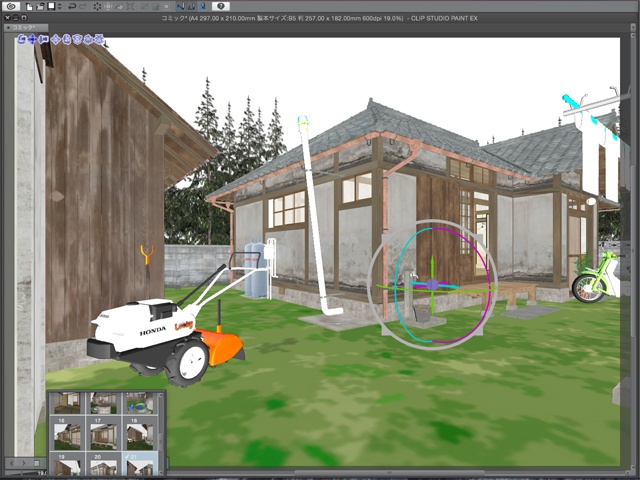Viewport: 640px width, 480px height.
Task: Select the gas cylinders by the house
Action: [x=255, y=269]
